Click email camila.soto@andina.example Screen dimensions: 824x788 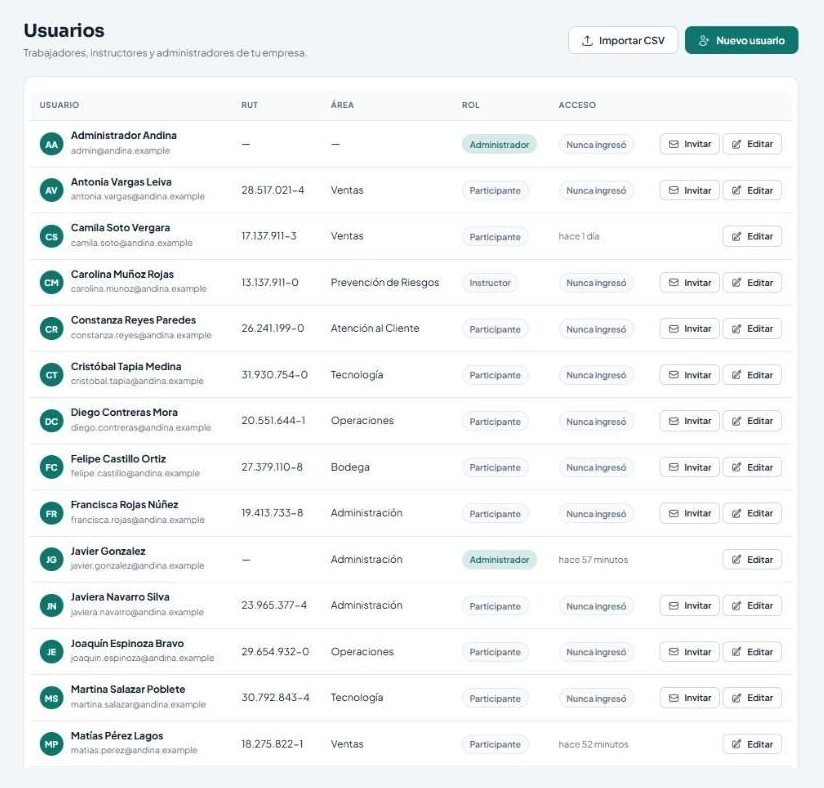131,243
